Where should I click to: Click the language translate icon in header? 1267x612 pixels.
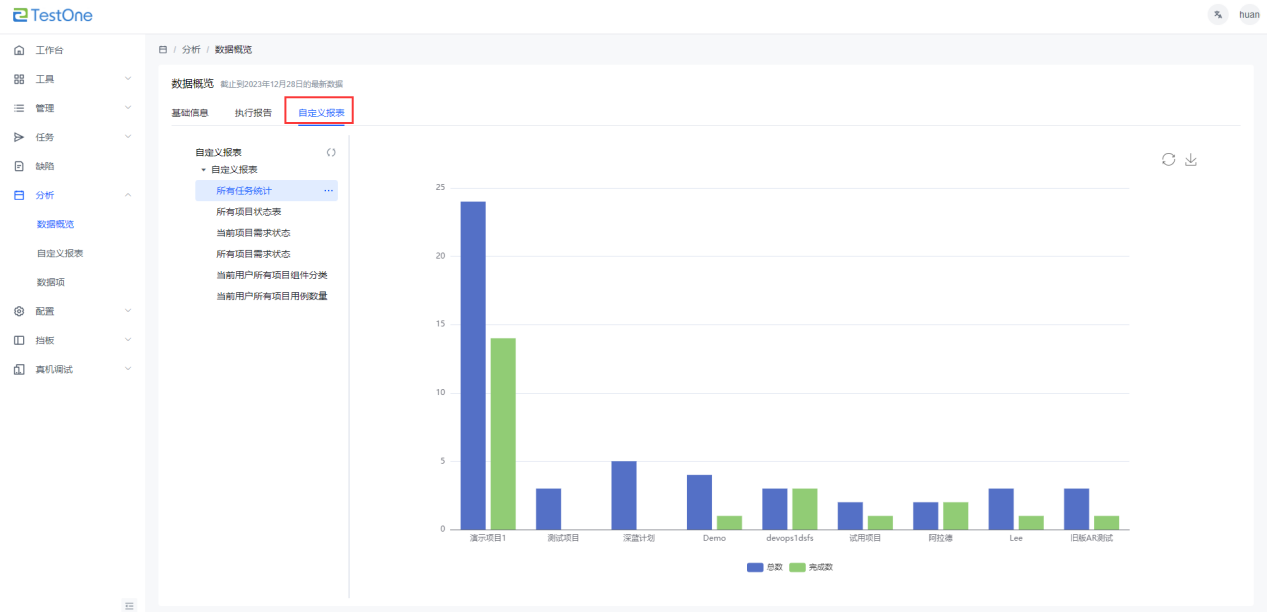[x=1217, y=14]
